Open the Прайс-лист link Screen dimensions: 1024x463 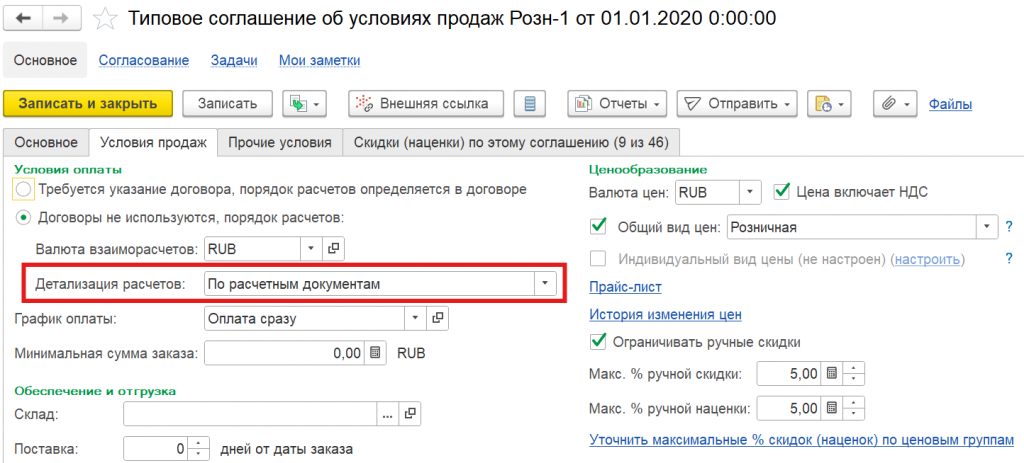[x=625, y=287]
